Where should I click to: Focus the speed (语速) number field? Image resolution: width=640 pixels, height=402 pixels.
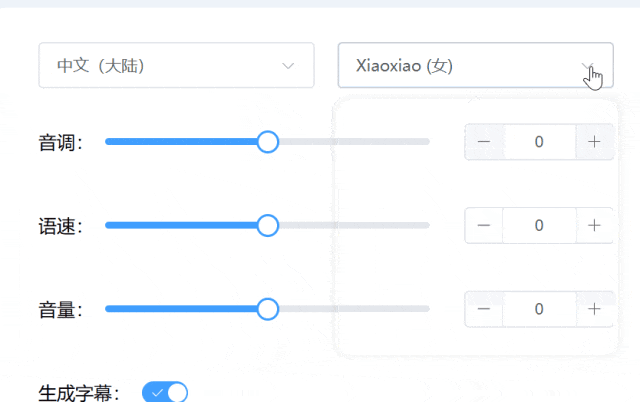point(539,225)
